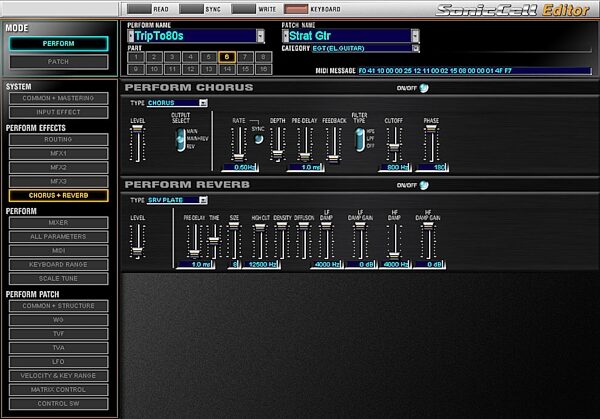
Task: Click the chorus DEPTH slider
Action: (x=278, y=143)
